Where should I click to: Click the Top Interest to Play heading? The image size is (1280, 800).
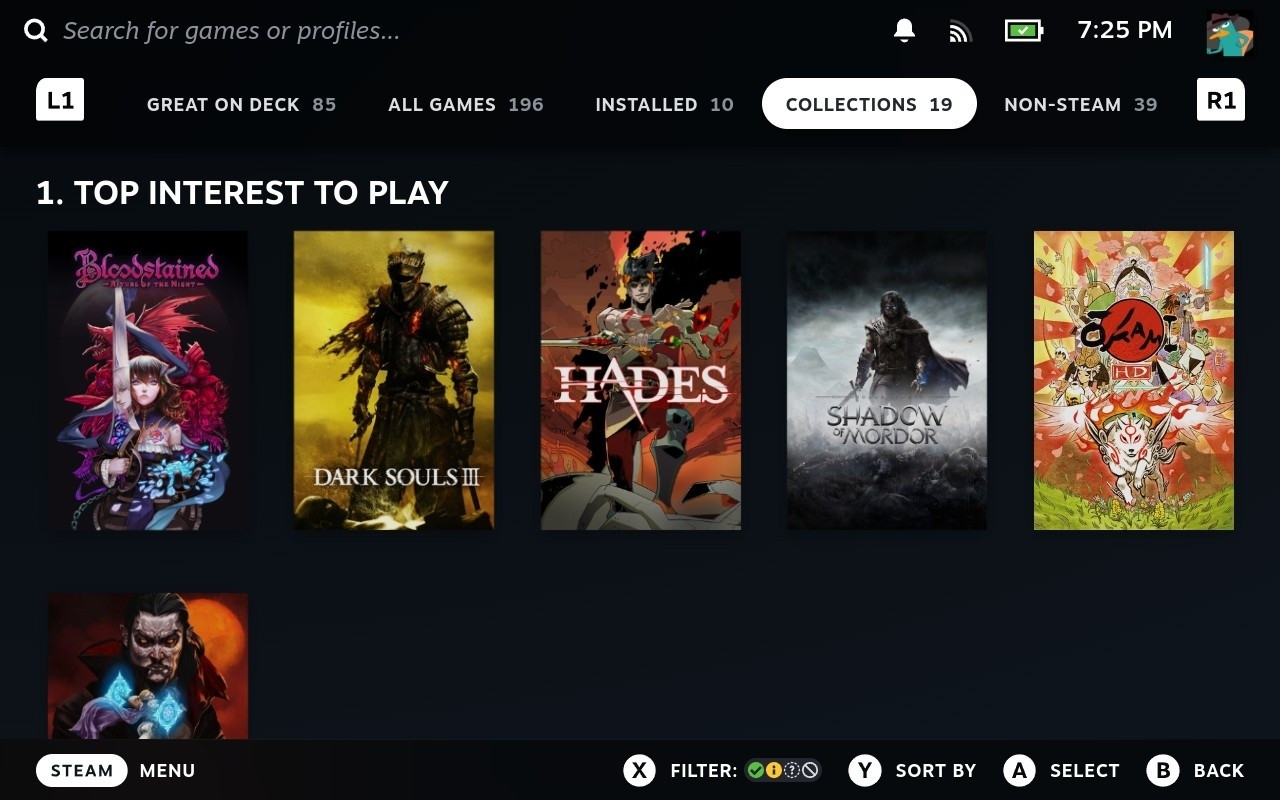pyautogui.click(x=242, y=192)
